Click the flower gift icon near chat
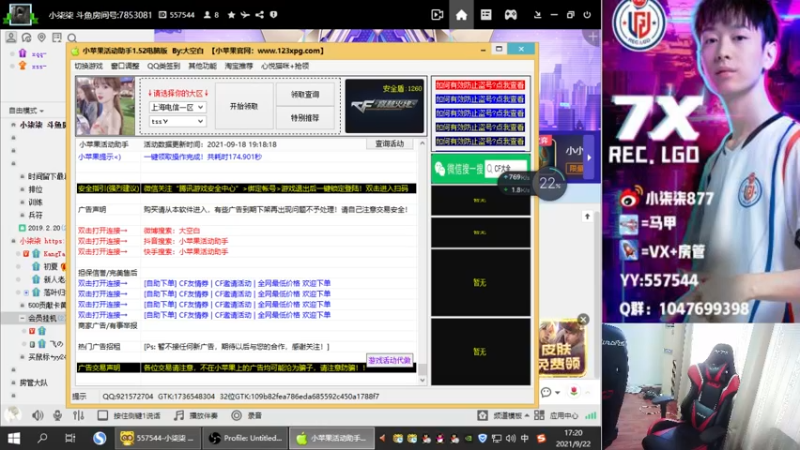The height and width of the screenshot is (450, 800). coord(573,391)
